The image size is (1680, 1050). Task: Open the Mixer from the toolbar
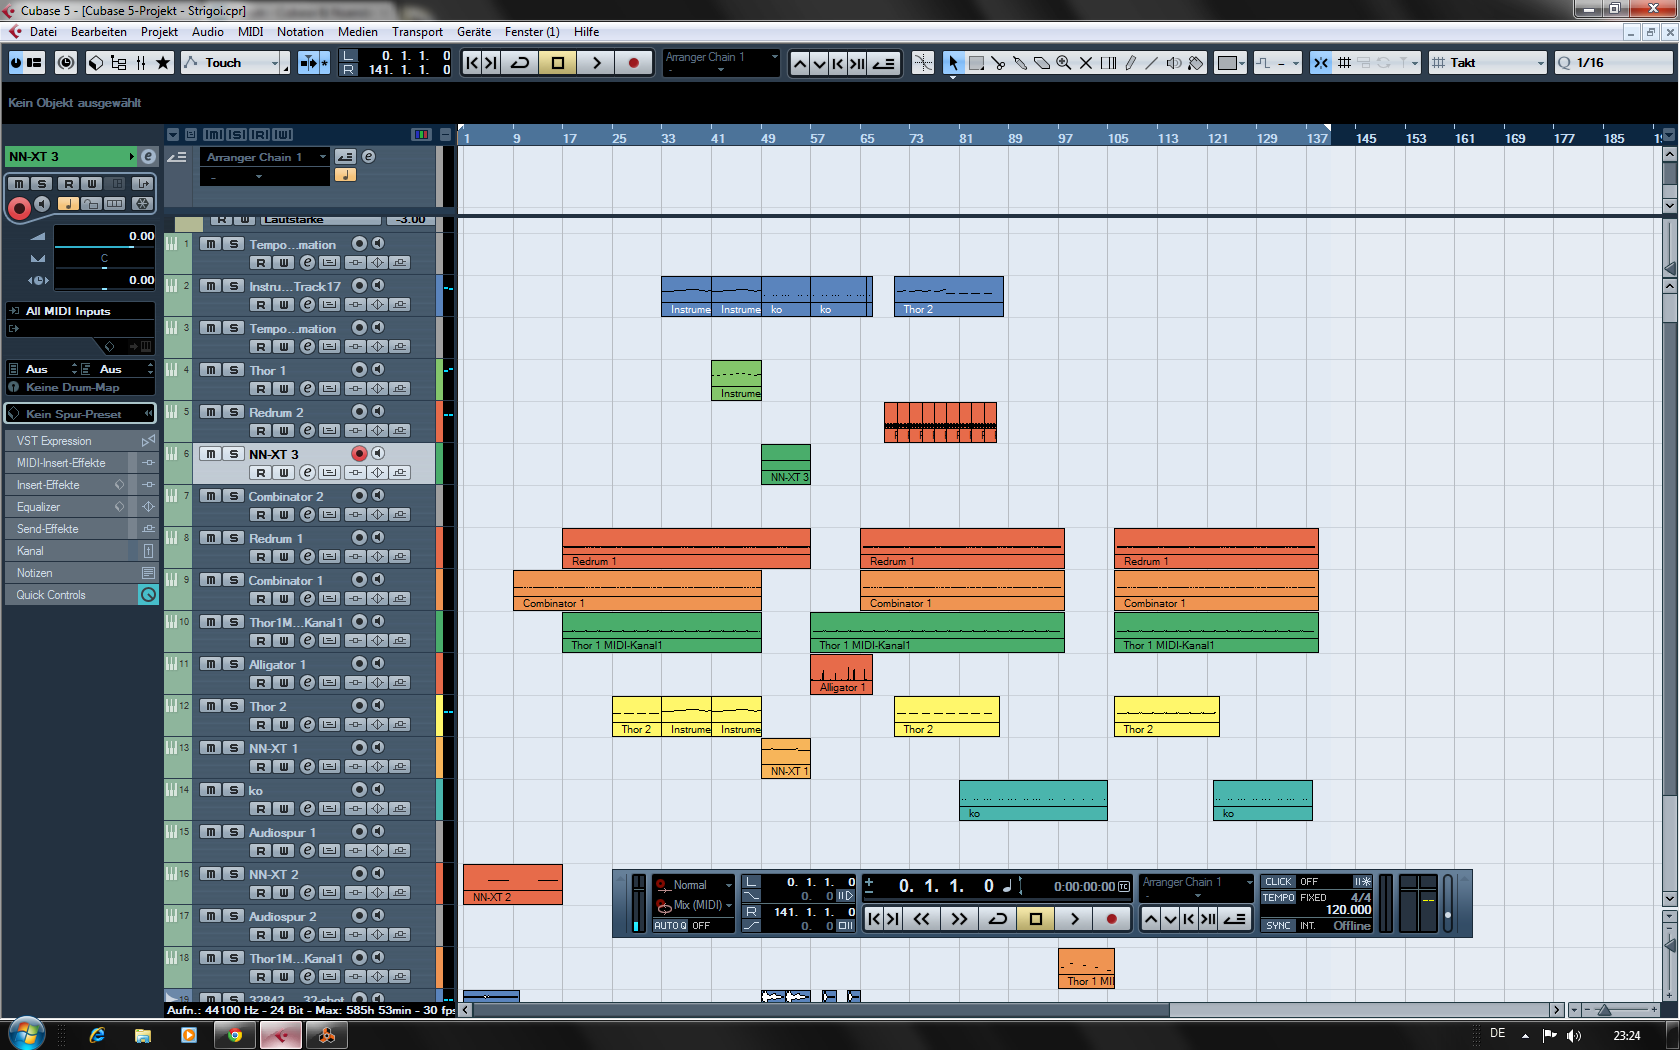141,63
